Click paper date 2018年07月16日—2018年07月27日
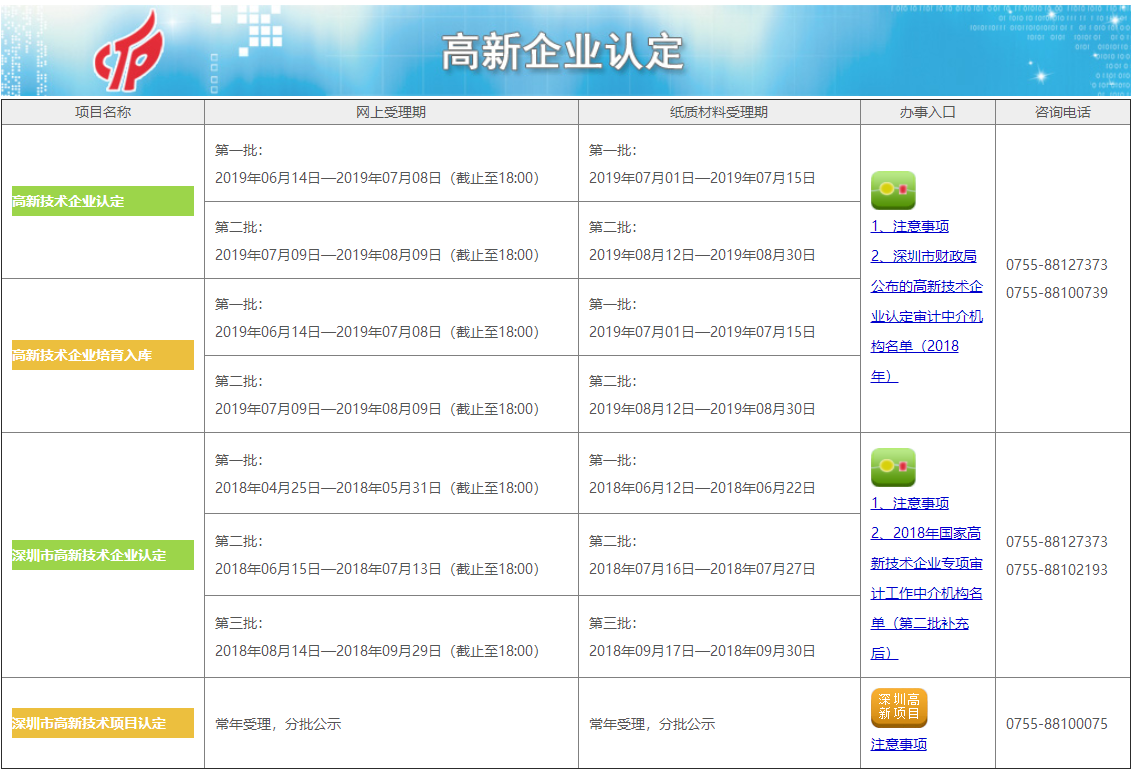 coord(702,569)
